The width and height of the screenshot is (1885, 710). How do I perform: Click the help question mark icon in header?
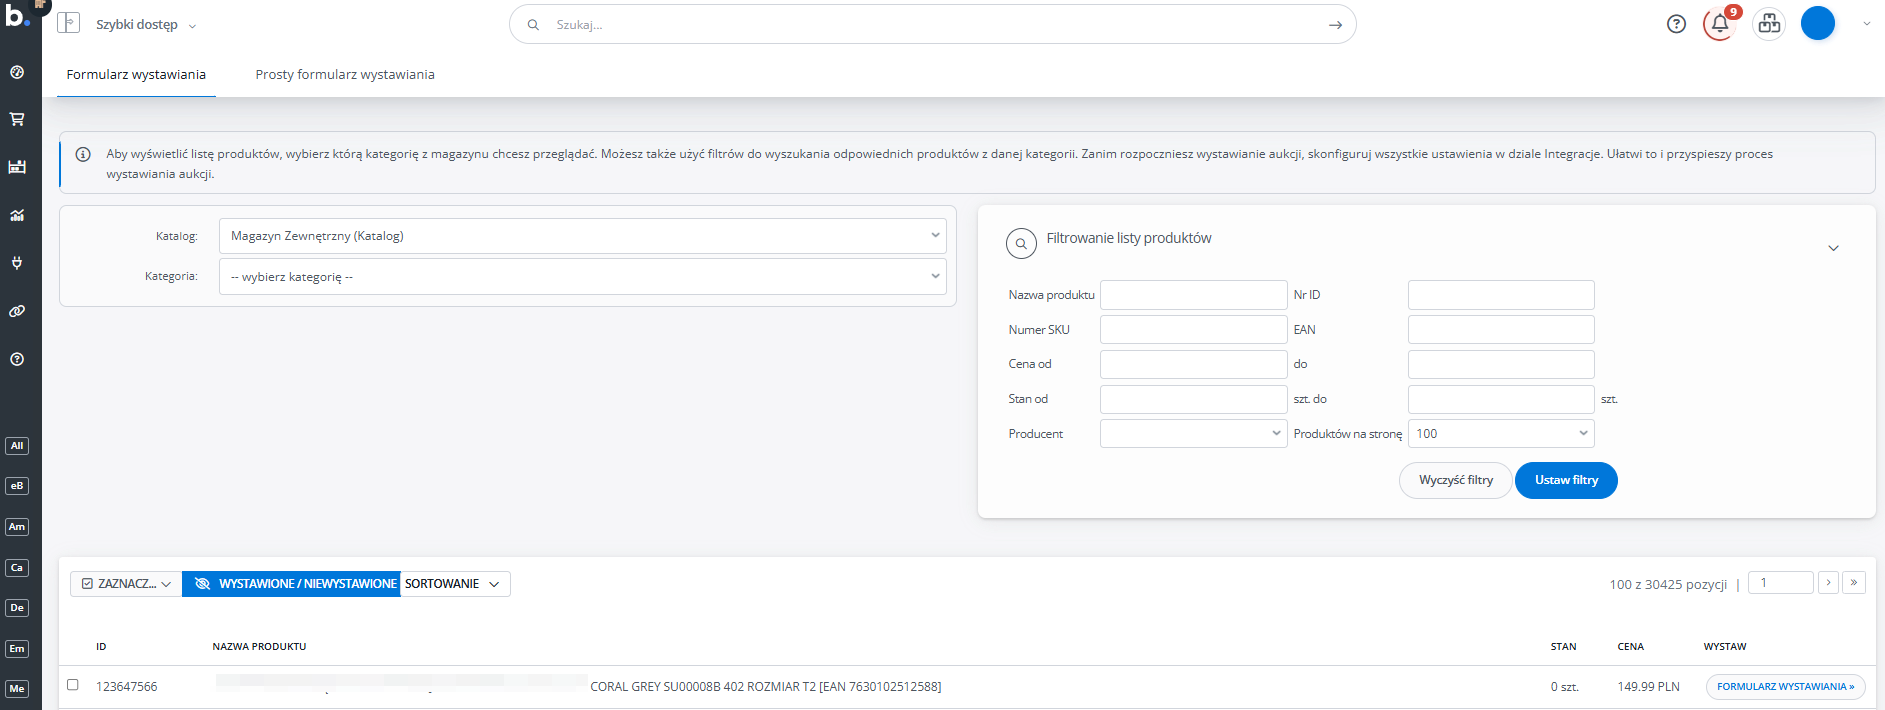click(1676, 24)
